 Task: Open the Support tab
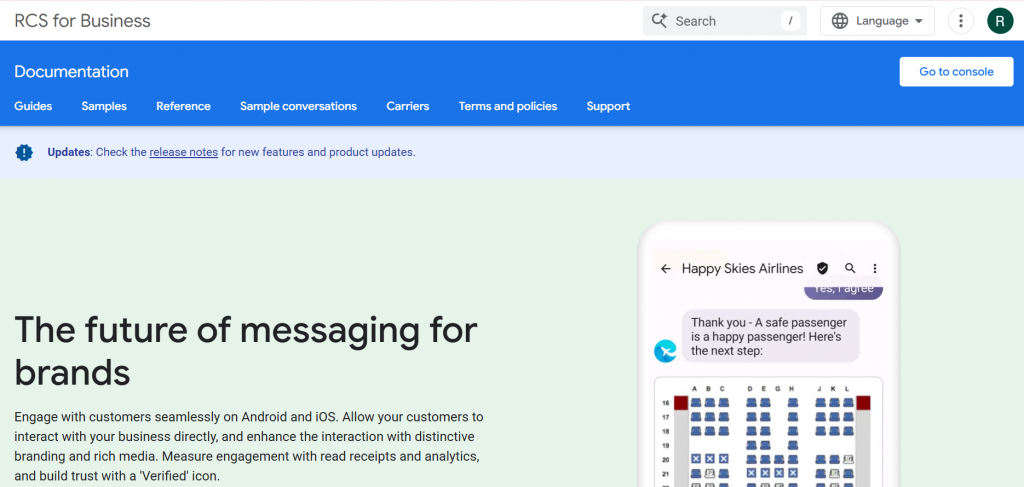608,106
